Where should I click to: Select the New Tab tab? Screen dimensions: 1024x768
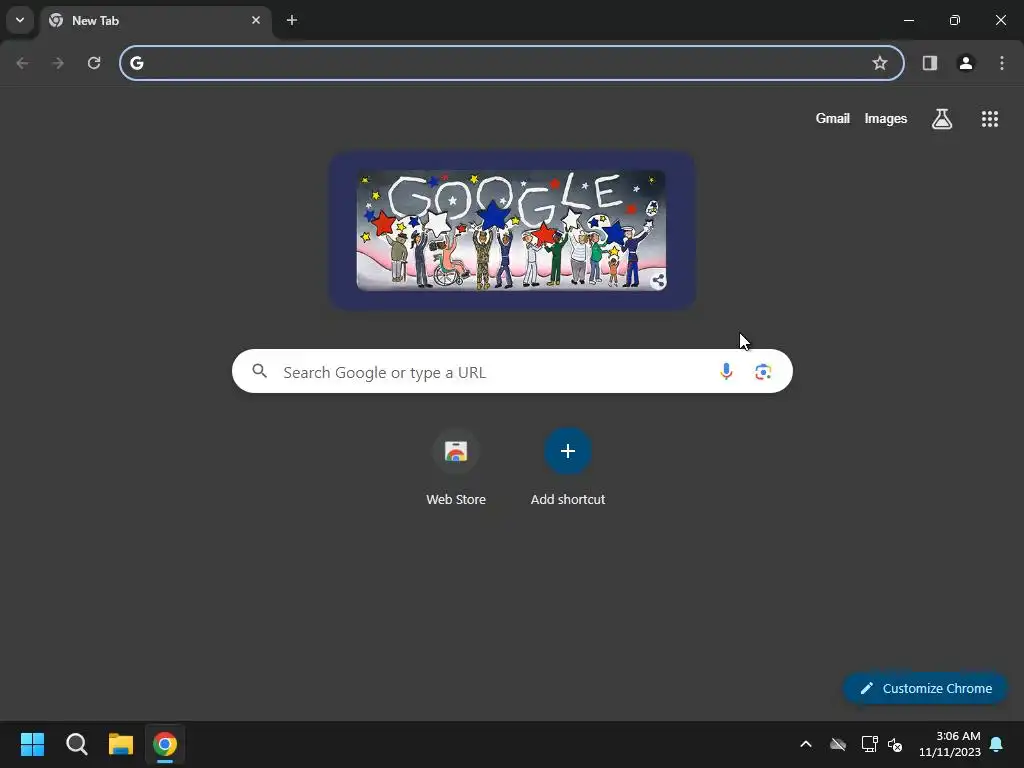(x=155, y=21)
